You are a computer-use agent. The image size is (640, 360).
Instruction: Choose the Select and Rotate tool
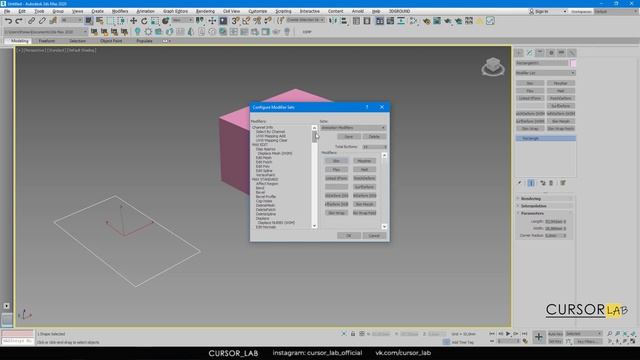pyautogui.click(x=144, y=21)
